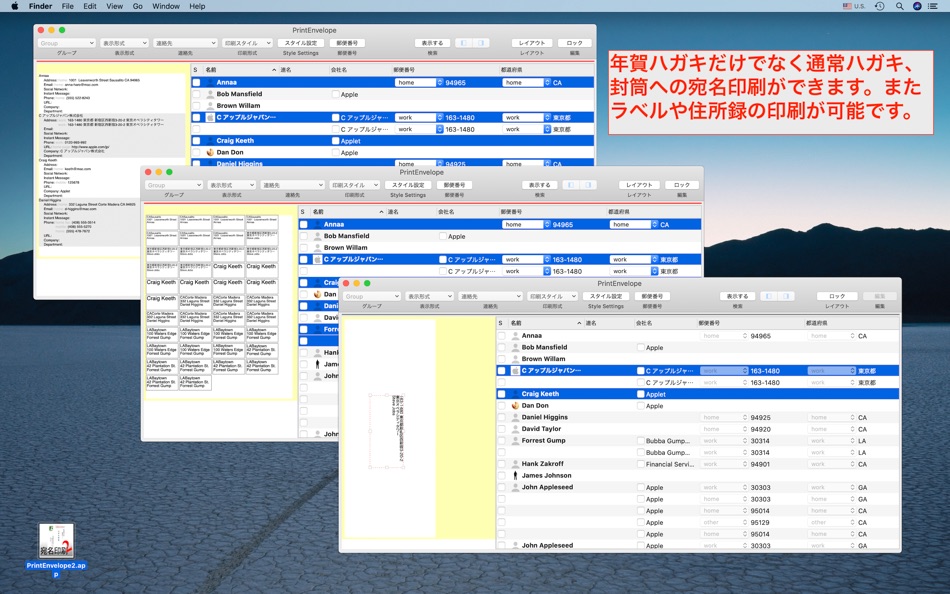Open Time Machine icon in menu bar
Screen dimensions: 950x594
(879, 6)
